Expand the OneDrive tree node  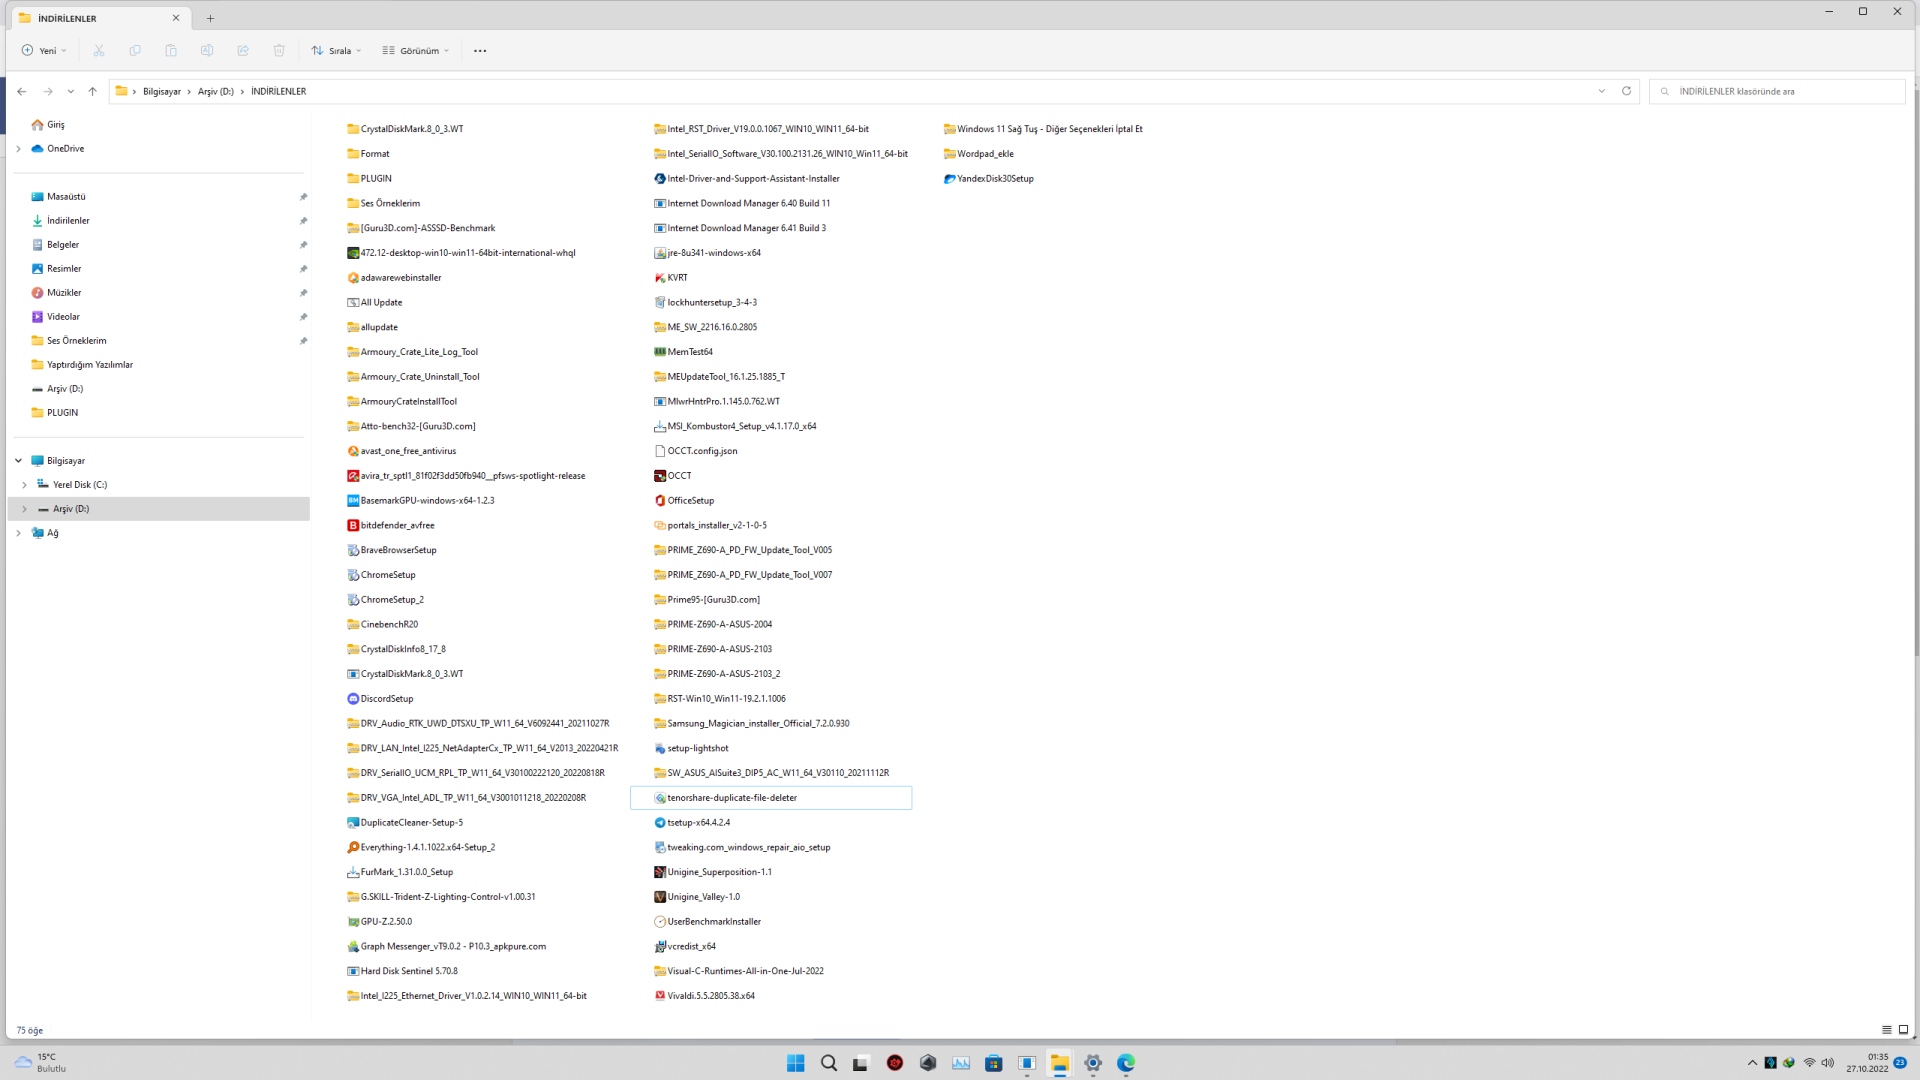[x=18, y=149]
